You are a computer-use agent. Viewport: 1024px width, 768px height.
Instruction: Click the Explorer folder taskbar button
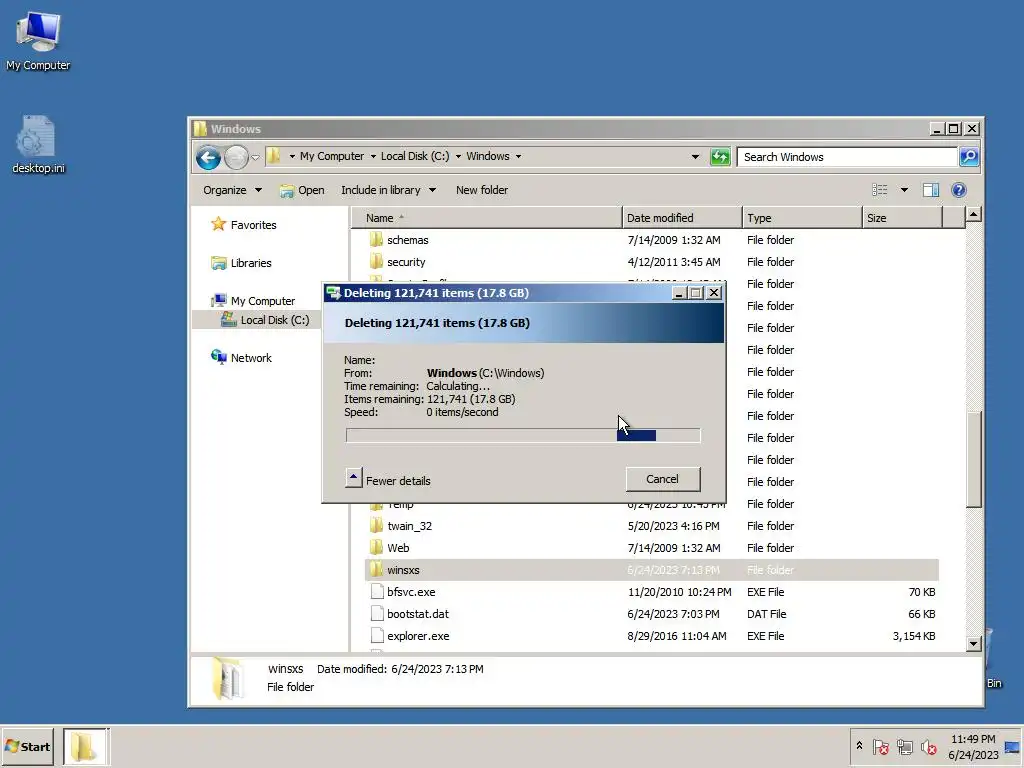coord(86,746)
